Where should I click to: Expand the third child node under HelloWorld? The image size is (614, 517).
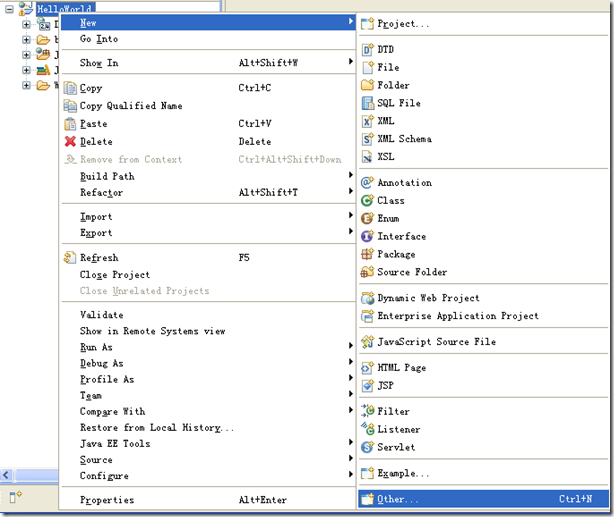click(x=26, y=55)
